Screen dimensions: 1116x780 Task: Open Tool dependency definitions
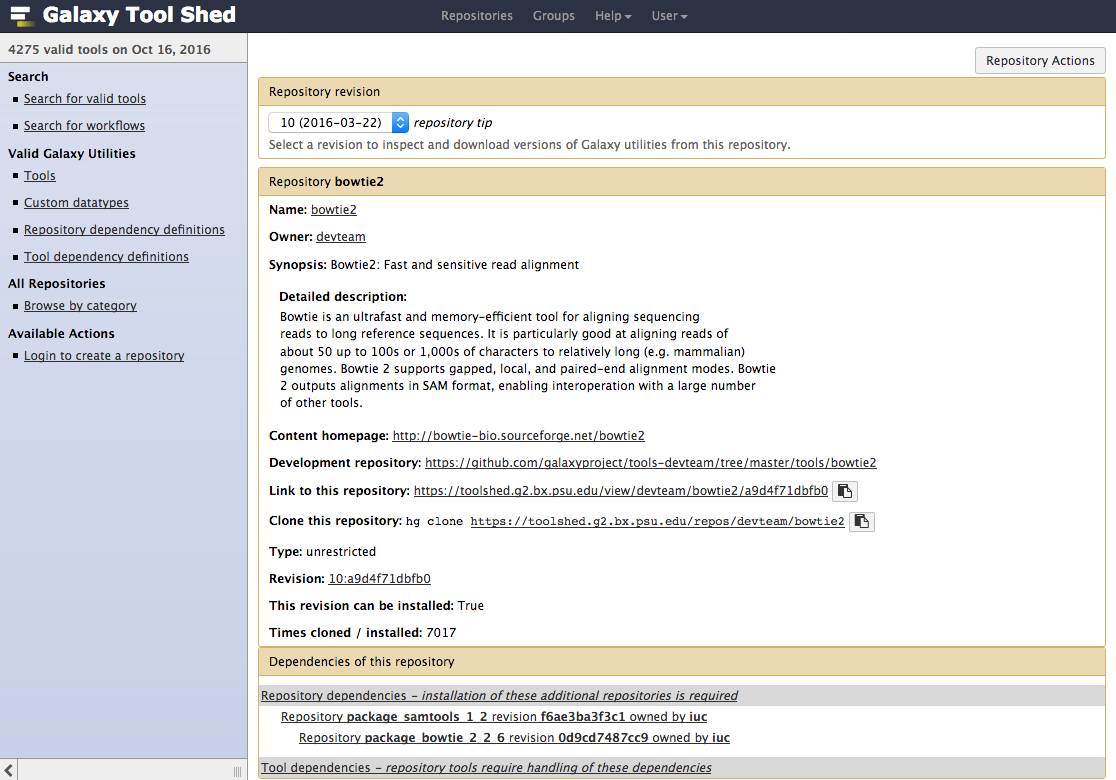point(106,257)
